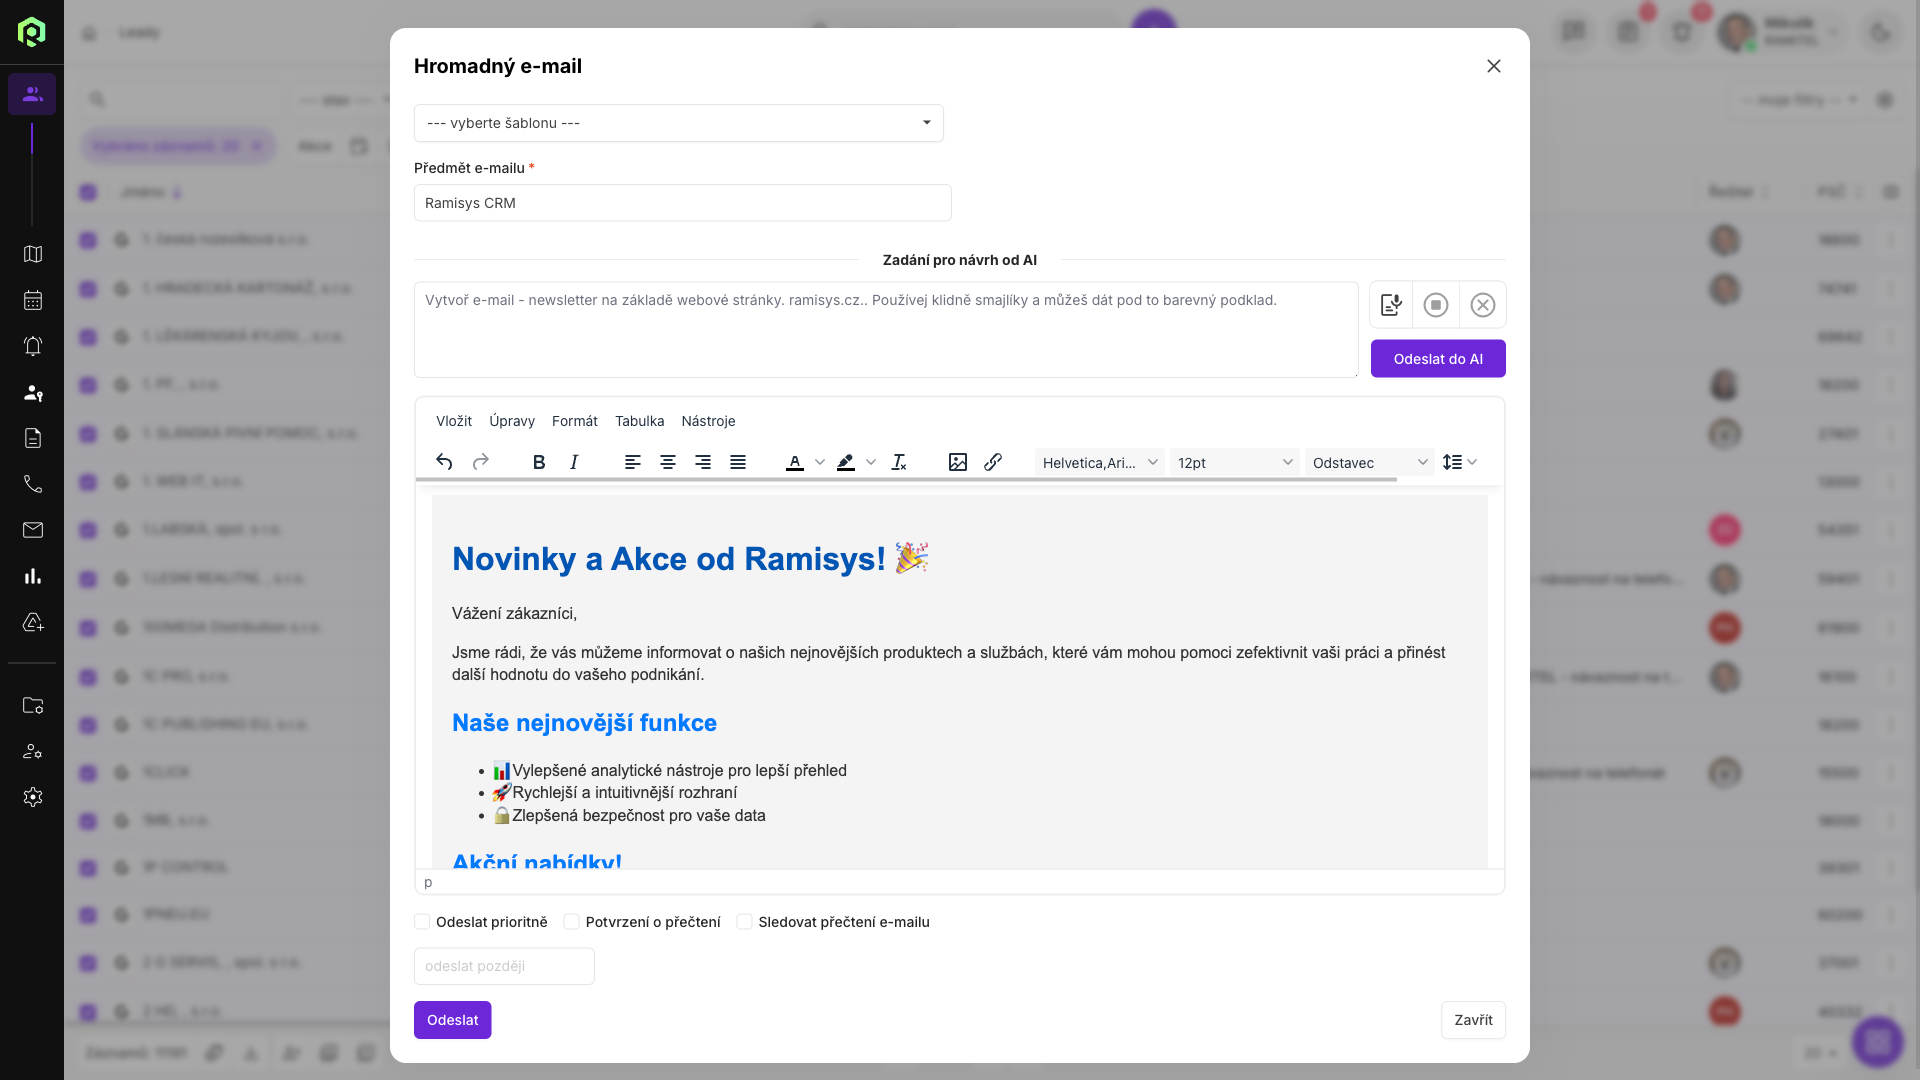Viewport: 1920px width, 1080px height.
Task: Open the Odstavec paragraph style dropdown
Action: coord(1370,462)
